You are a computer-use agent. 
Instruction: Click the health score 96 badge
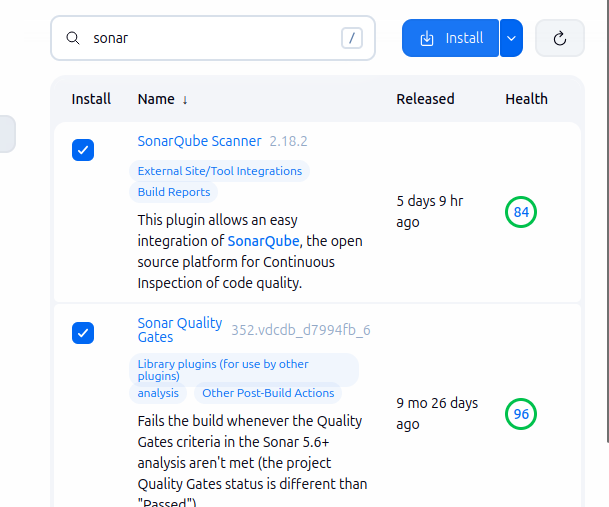pyautogui.click(x=521, y=414)
